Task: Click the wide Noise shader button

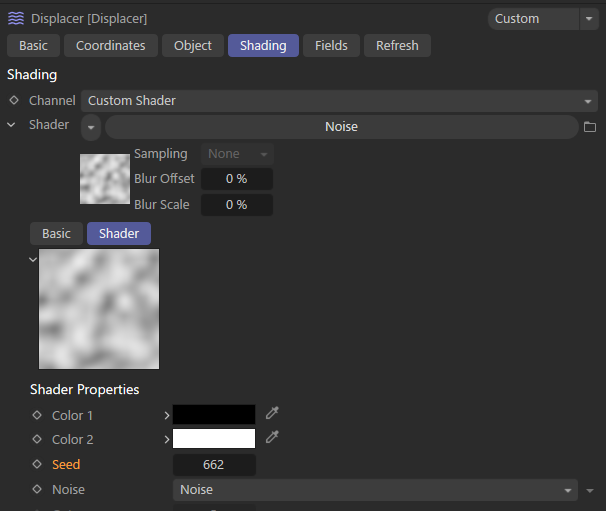Action: pyautogui.click(x=342, y=127)
